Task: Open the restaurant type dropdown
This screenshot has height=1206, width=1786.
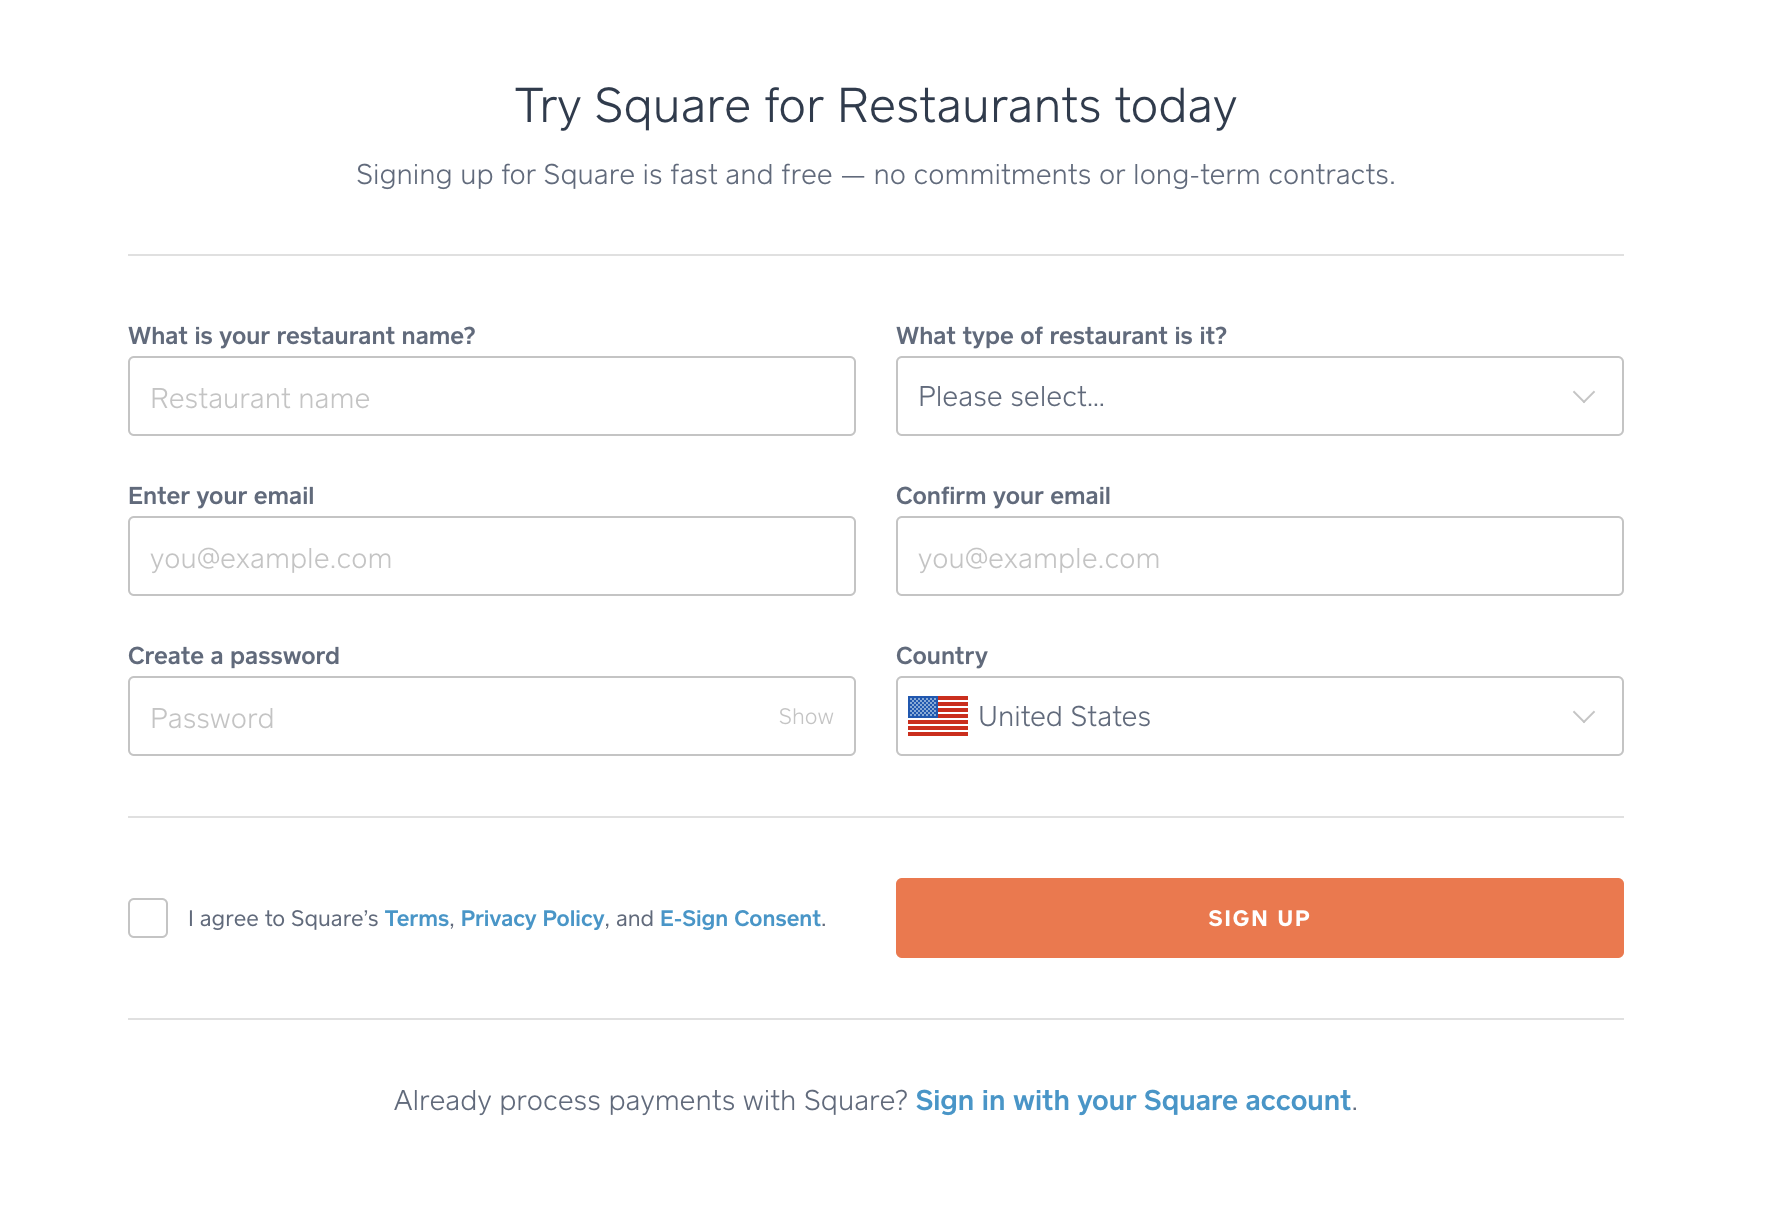Action: (x=1259, y=396)
